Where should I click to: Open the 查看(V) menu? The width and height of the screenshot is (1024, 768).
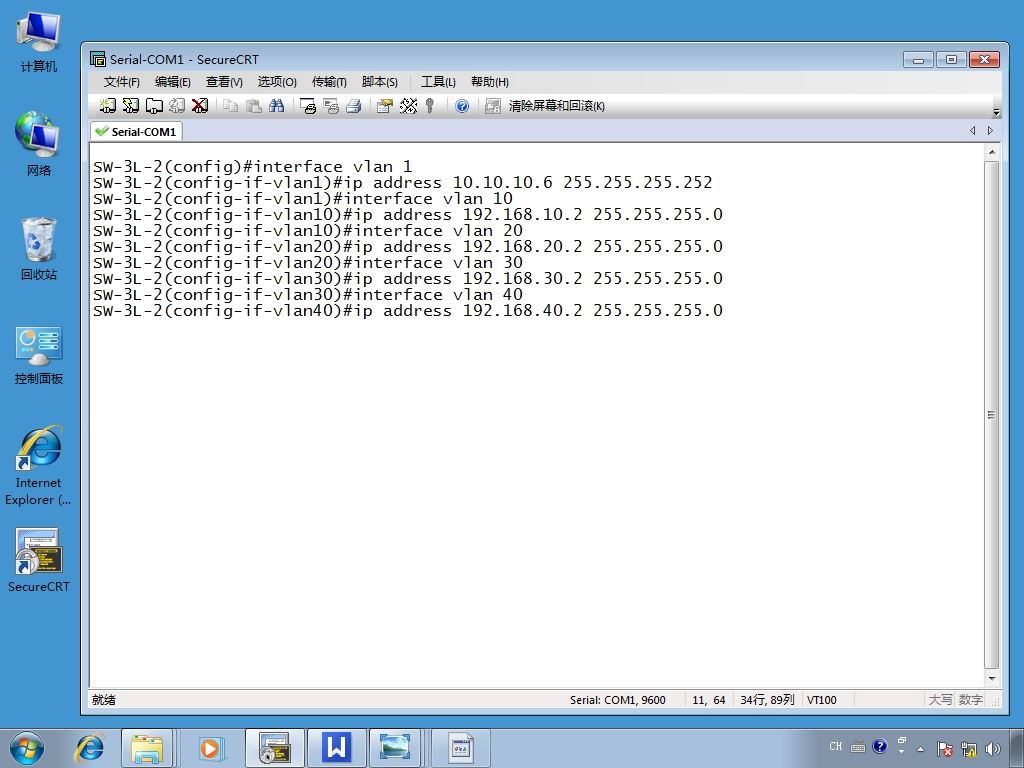(224, 82)
